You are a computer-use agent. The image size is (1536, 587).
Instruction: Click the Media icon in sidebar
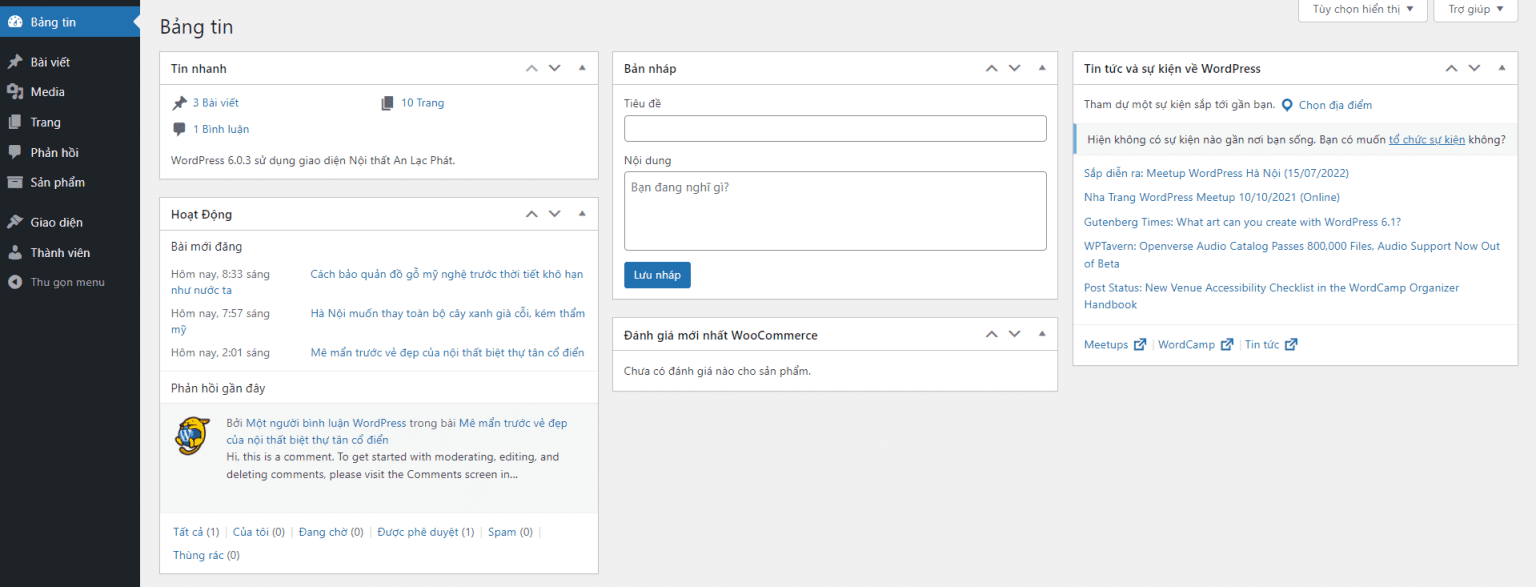tap(15, 92)
